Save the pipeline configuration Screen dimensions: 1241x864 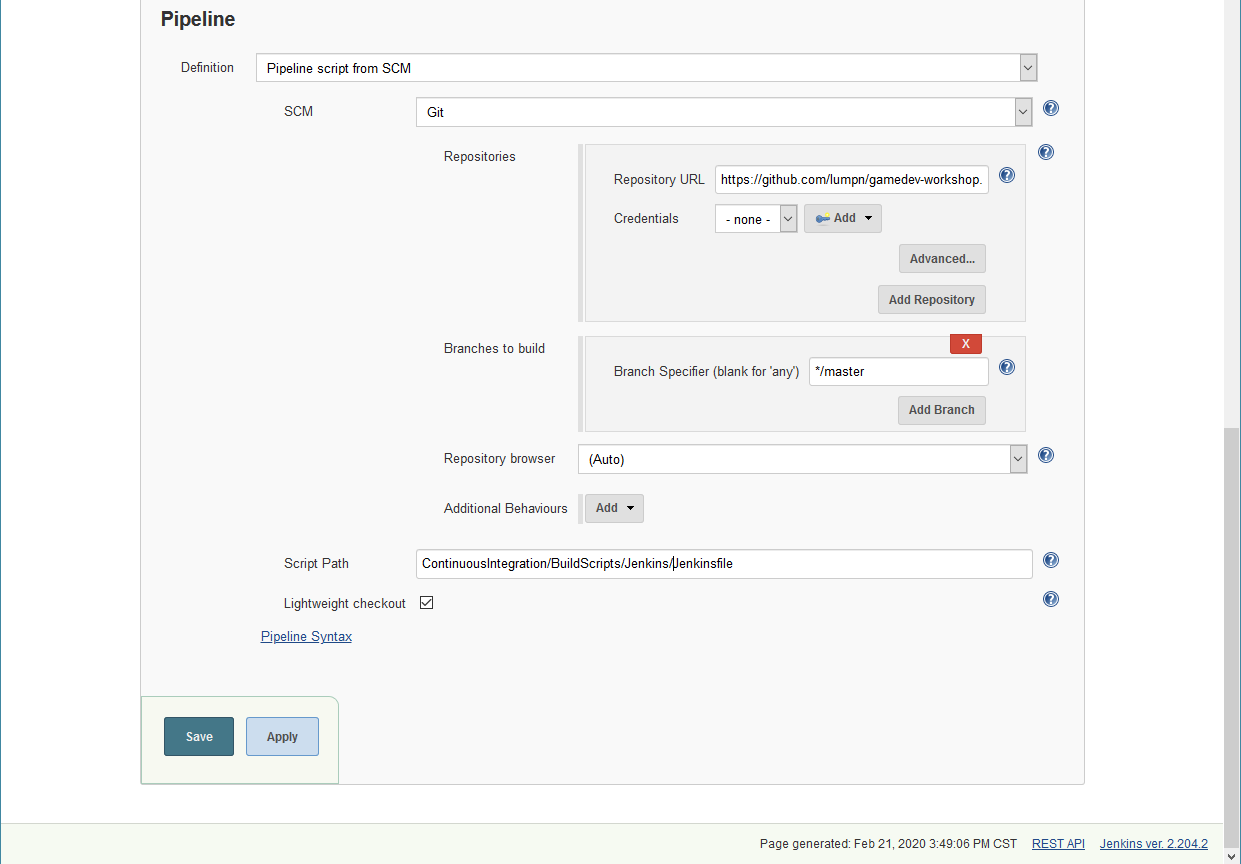(x=199, y=736)
